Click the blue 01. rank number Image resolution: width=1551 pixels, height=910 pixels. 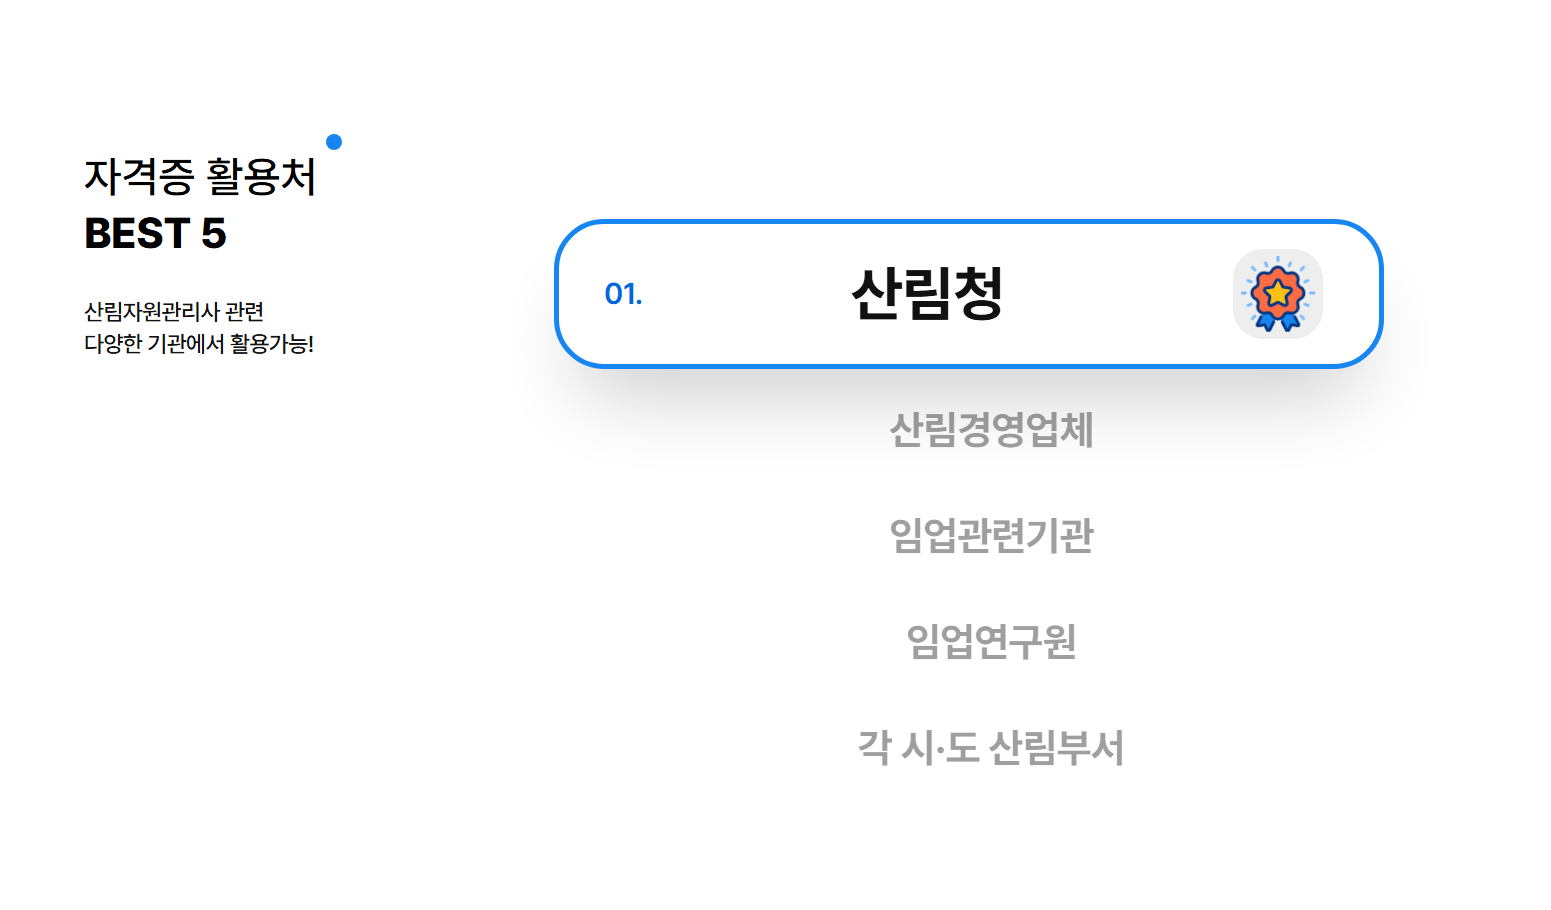pos(623,294)
